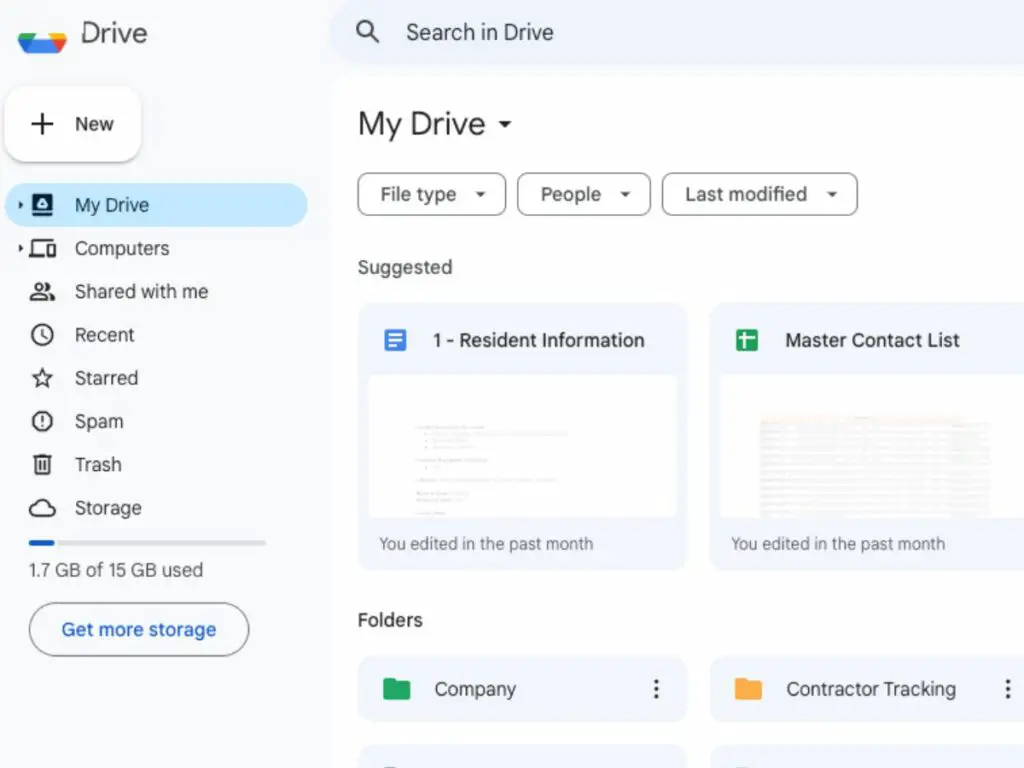Open the People filter dropdown
The image size is (1024, 768).
(584, 194)
